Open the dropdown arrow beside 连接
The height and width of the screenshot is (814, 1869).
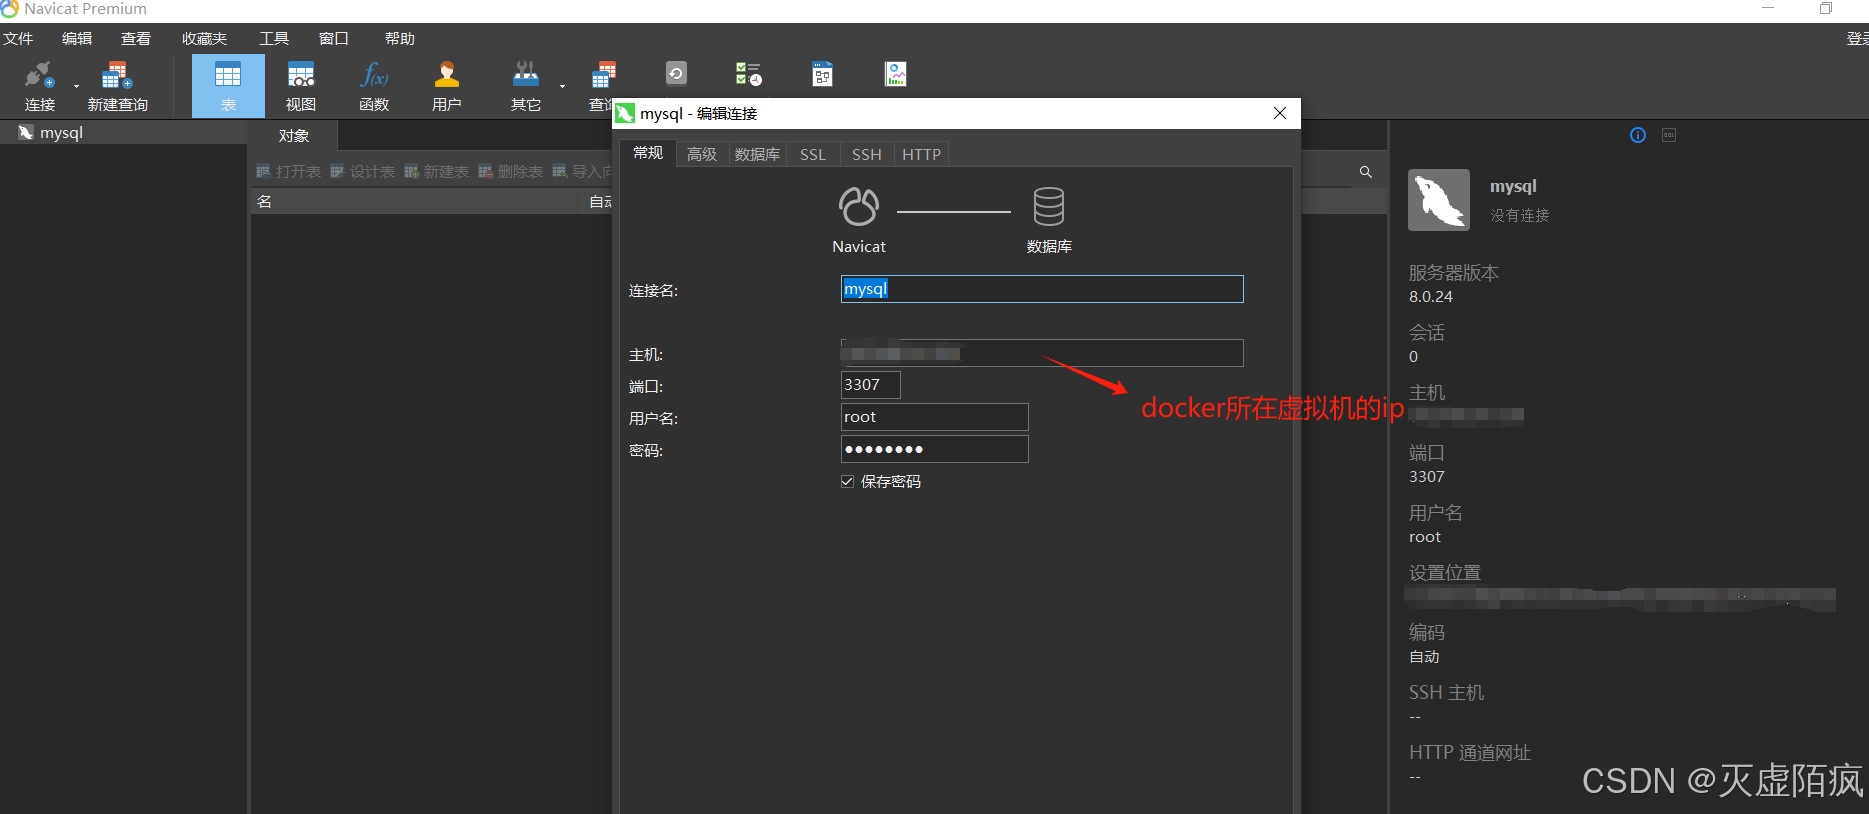point(76,86)
